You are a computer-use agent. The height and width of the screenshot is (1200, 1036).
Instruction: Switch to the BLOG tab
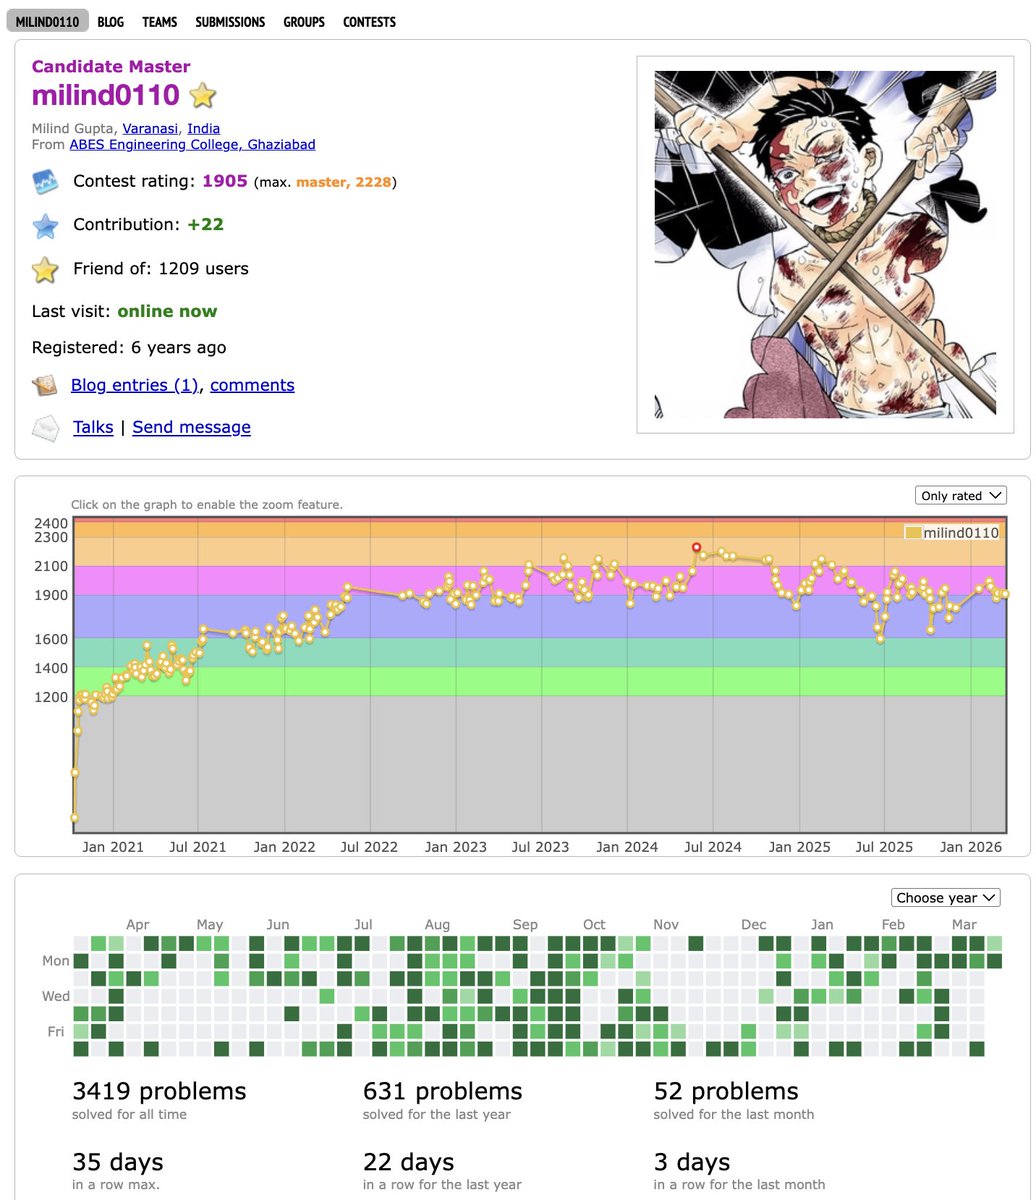110,21
